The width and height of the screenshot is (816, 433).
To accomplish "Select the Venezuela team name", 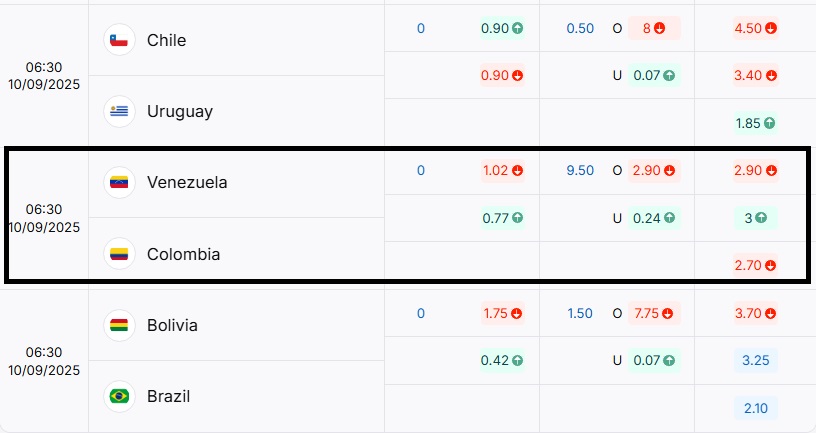I will click(186, 182).
